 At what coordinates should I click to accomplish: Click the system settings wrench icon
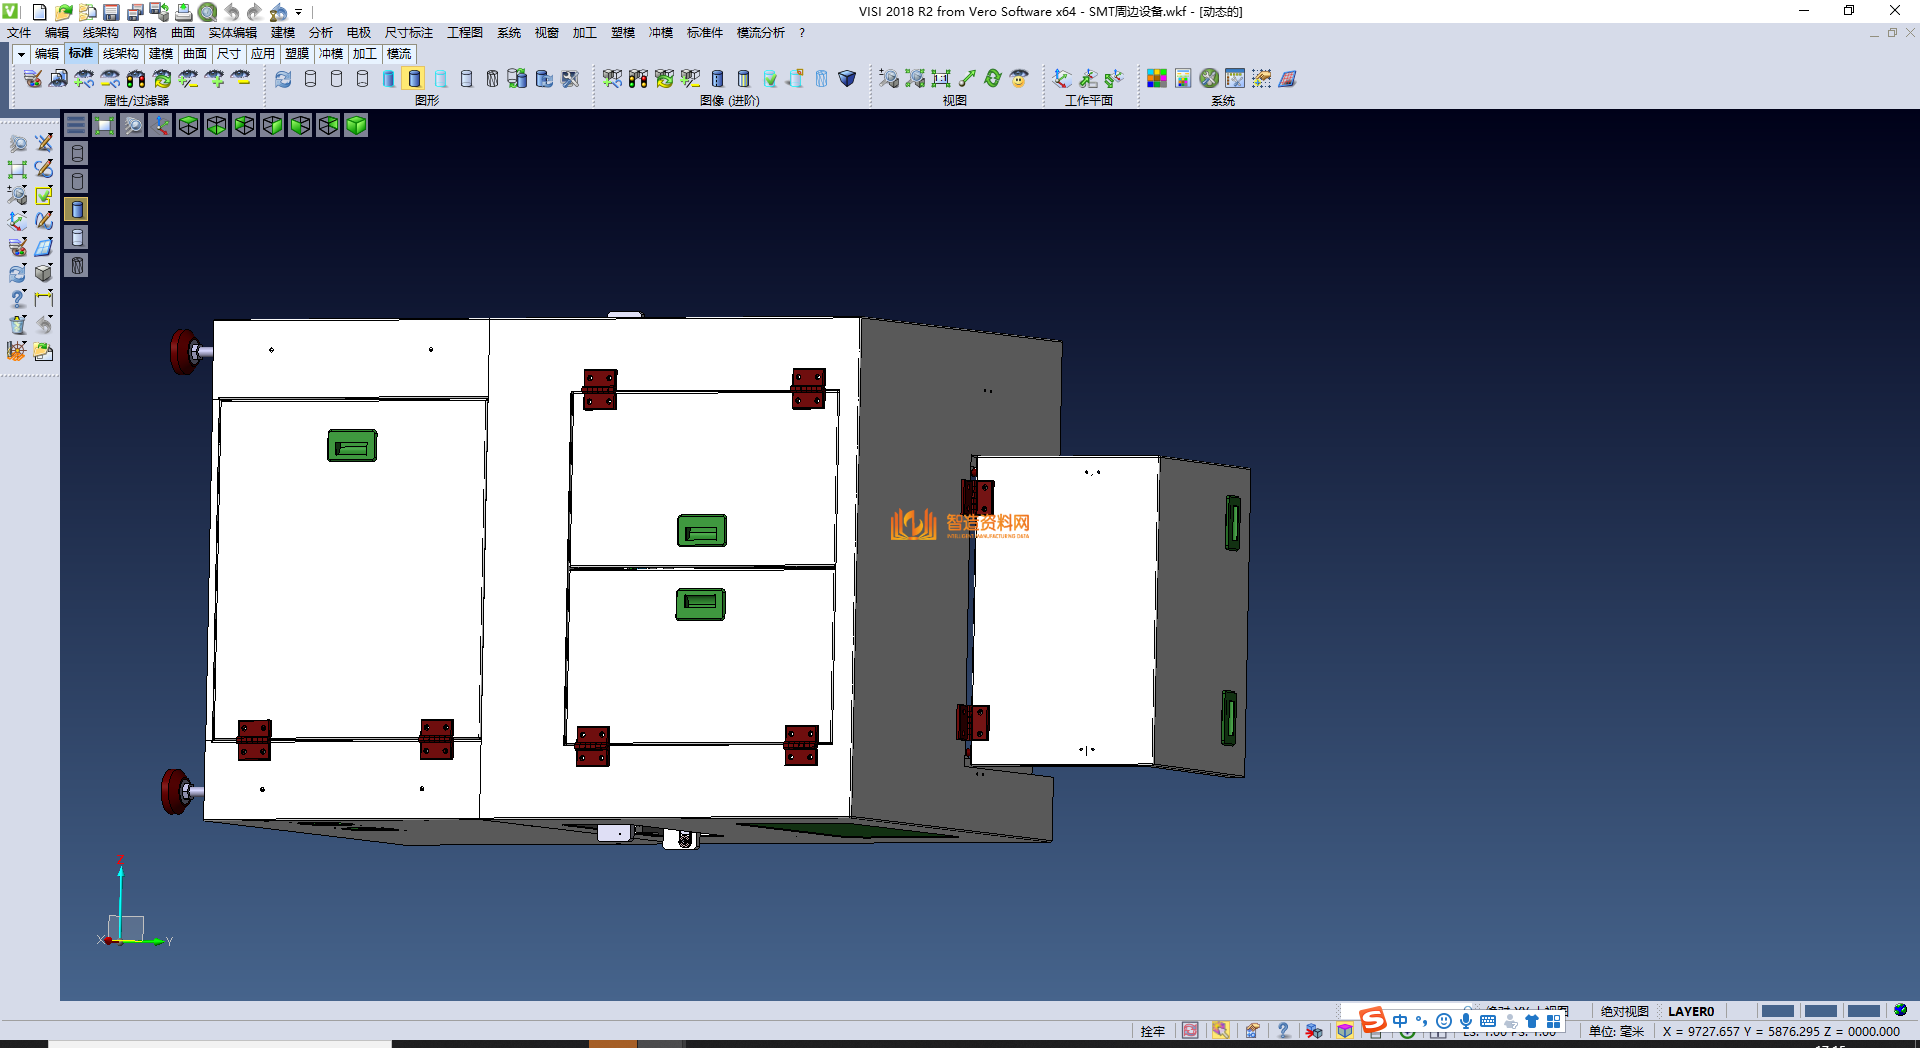tap(1209, 79)
